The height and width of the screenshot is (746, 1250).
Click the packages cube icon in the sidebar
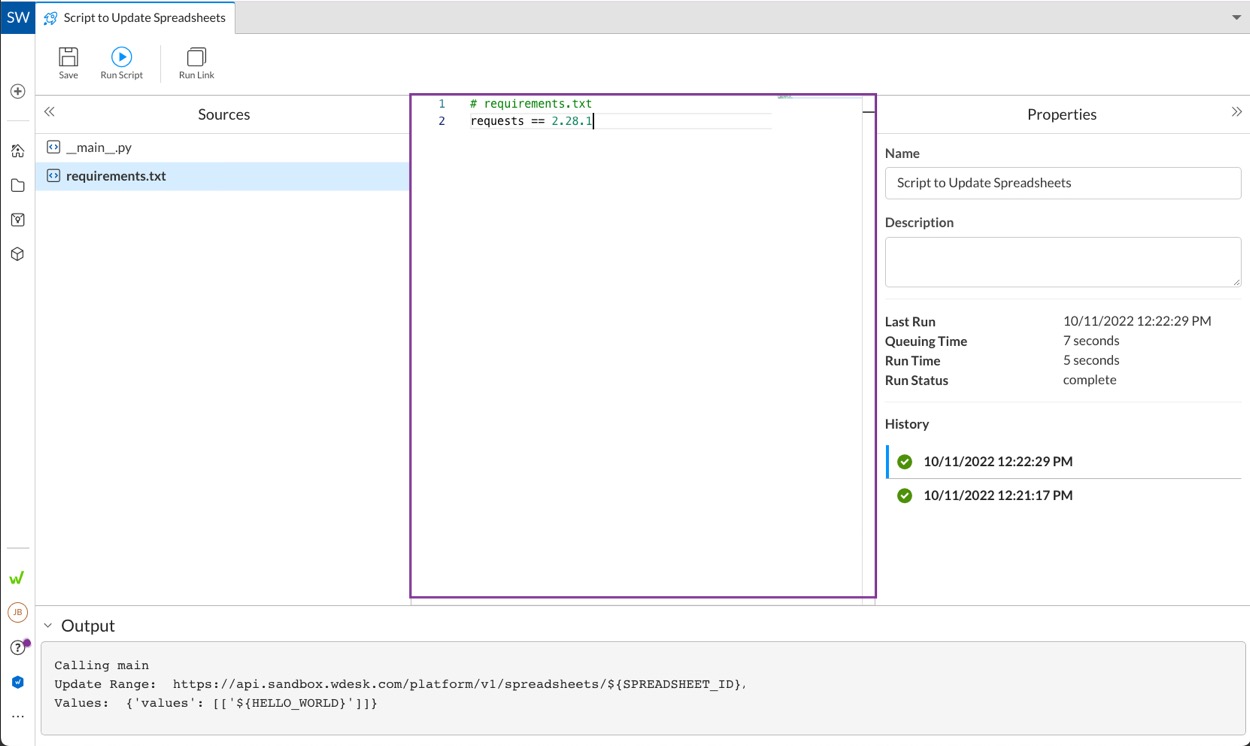coord(17,254)
